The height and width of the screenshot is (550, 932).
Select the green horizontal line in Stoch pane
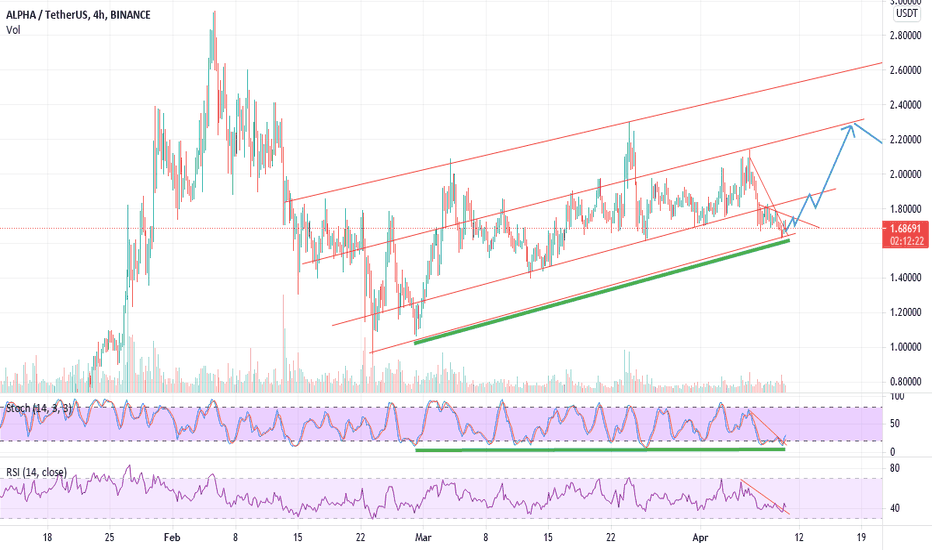(600, 450)
